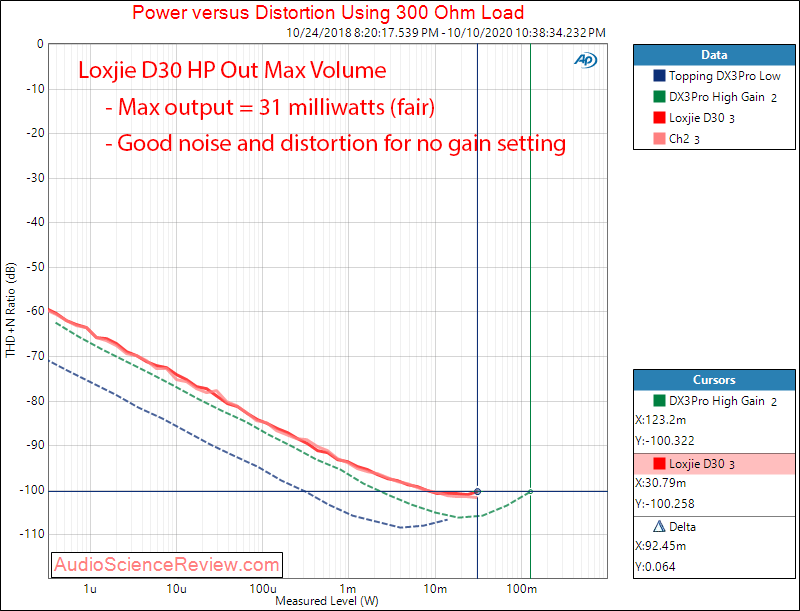Click the red Loxjie D30 swatch in Data panel
Image resolution: width=800 pixels, height=611 pixels.
(x=659, y=118)
